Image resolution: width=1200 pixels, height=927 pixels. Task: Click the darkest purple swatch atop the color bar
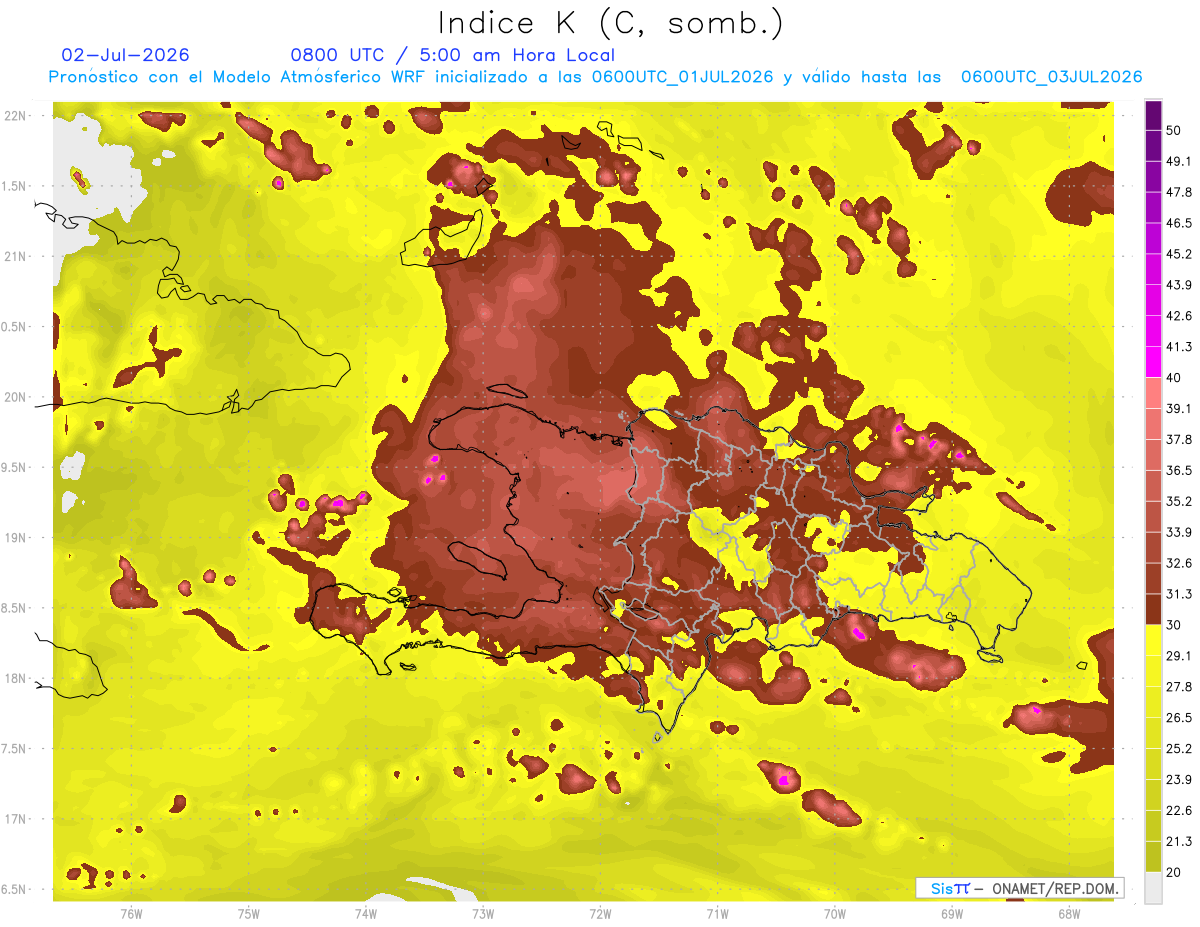coord(1153,115)
